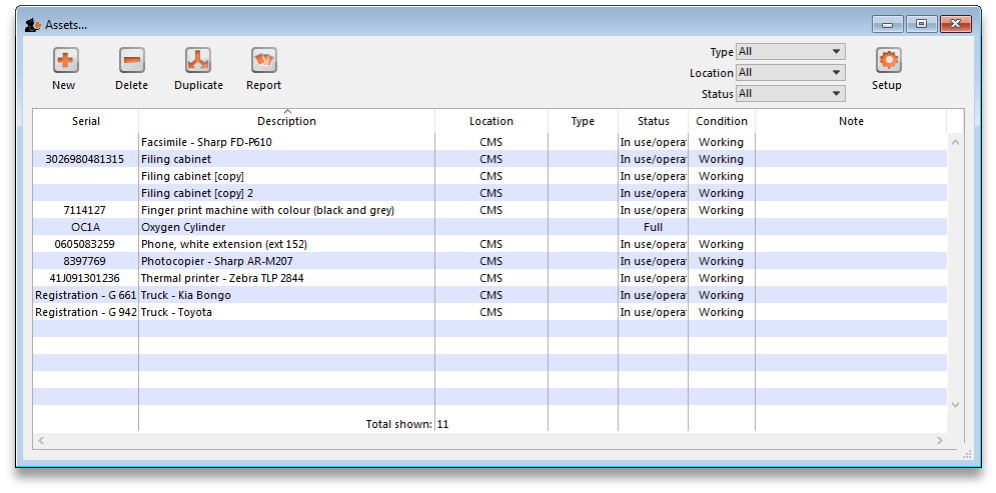The height and width of the screenshot is (493, 996).
Task: Click the Condition column header
Action: [721, 121]
